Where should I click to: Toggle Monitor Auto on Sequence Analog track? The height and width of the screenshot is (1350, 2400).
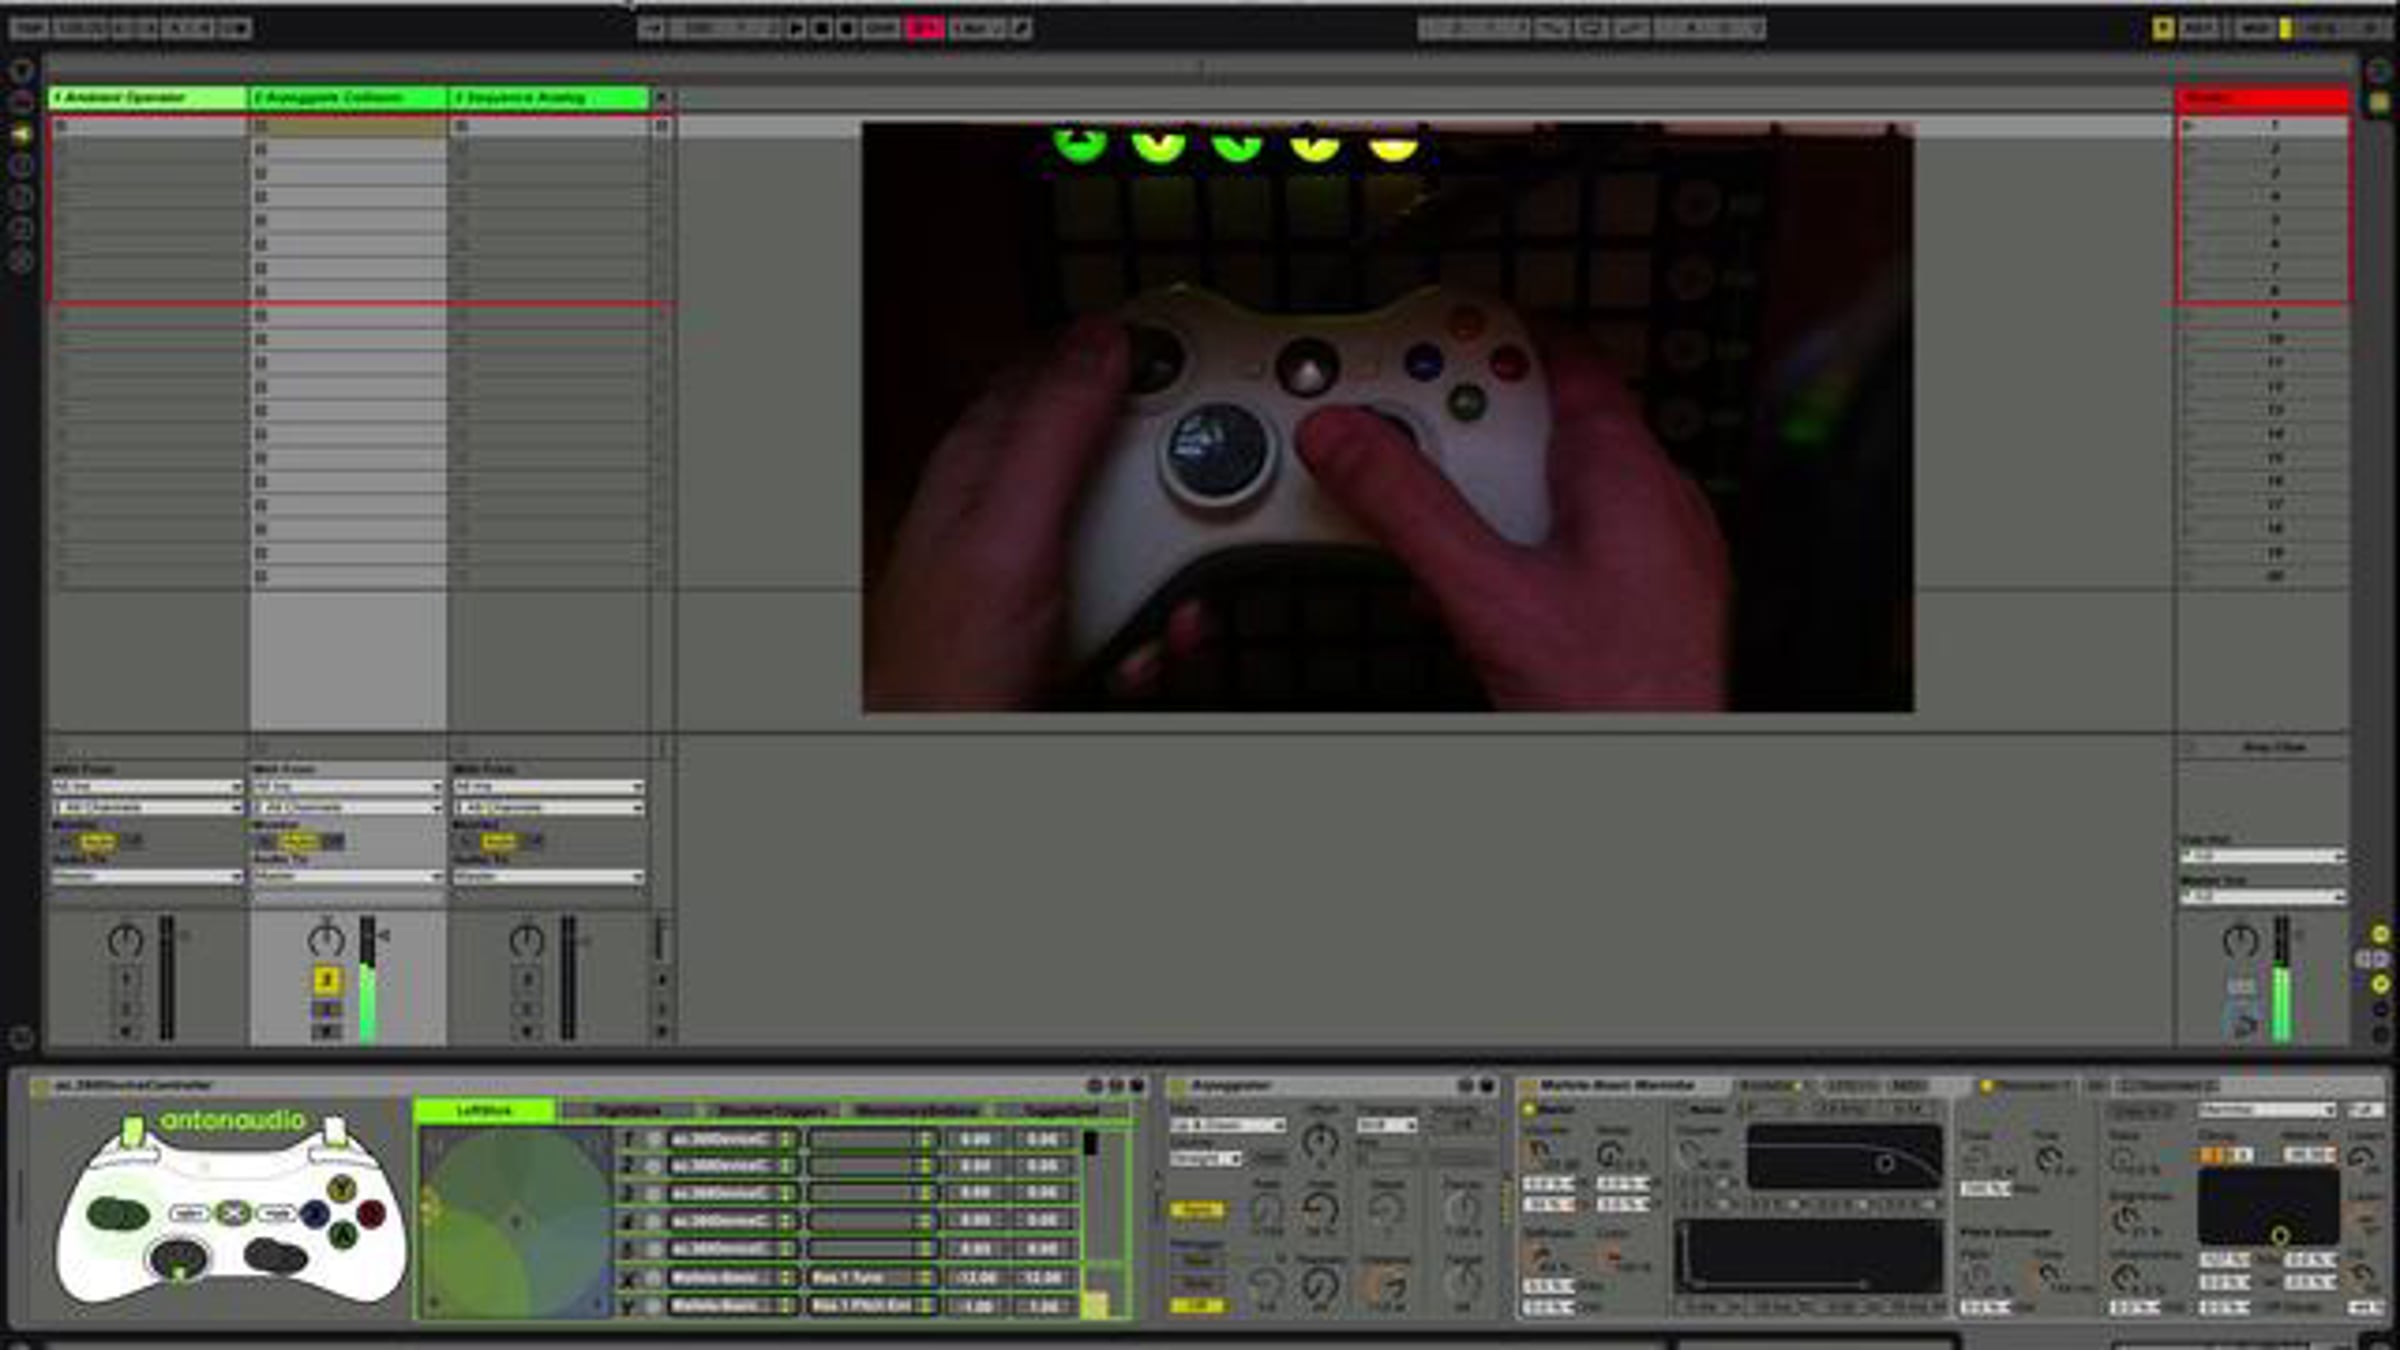(499, 841)
